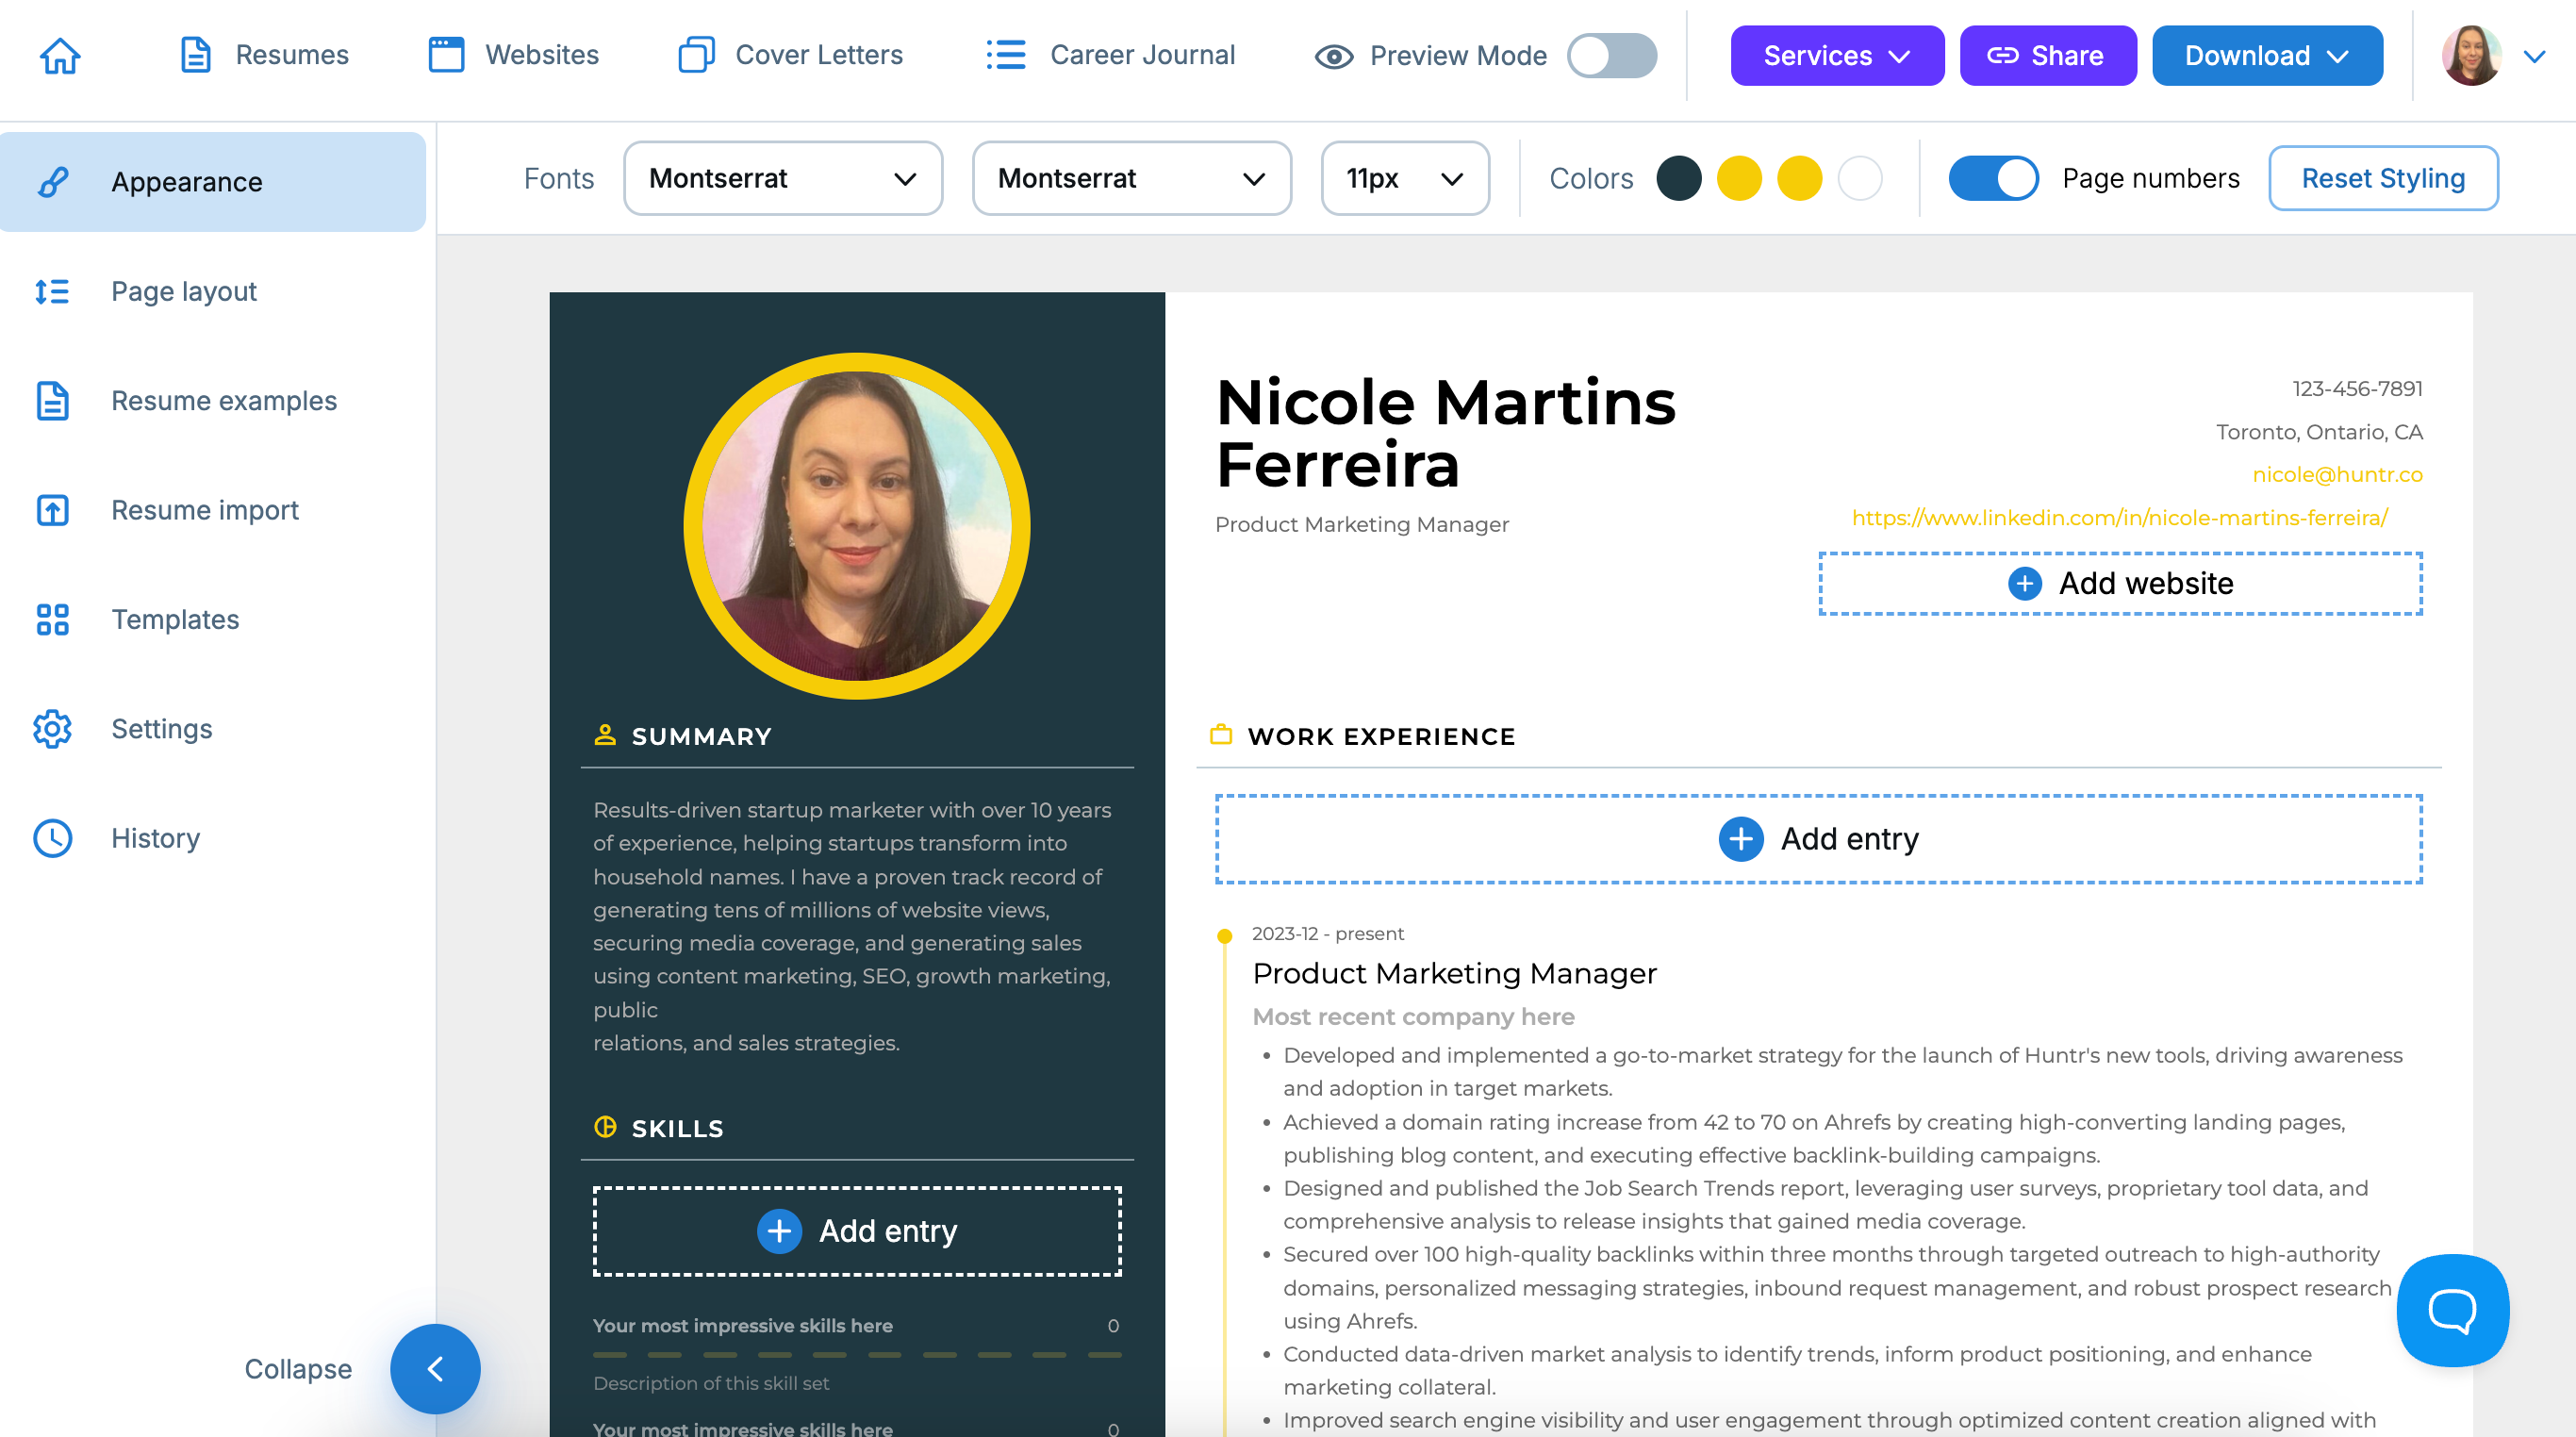This screenshot has height=1437, width=2576.
Task: Go to the Career Journal tab
Action: 1110,55
